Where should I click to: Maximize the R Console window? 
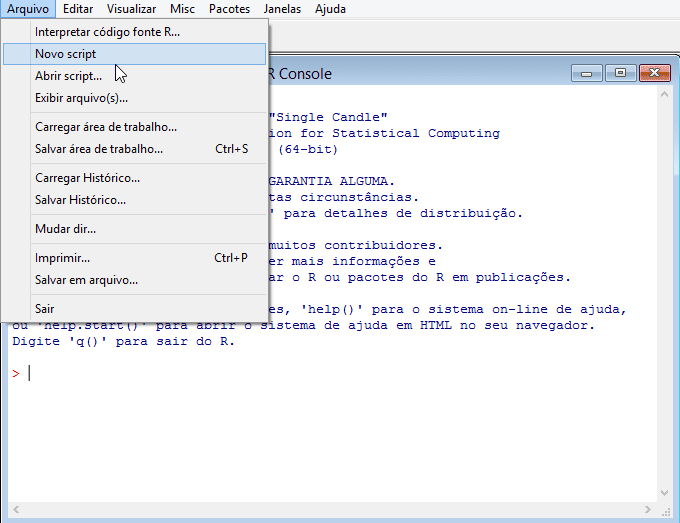(x=620, y=73)
